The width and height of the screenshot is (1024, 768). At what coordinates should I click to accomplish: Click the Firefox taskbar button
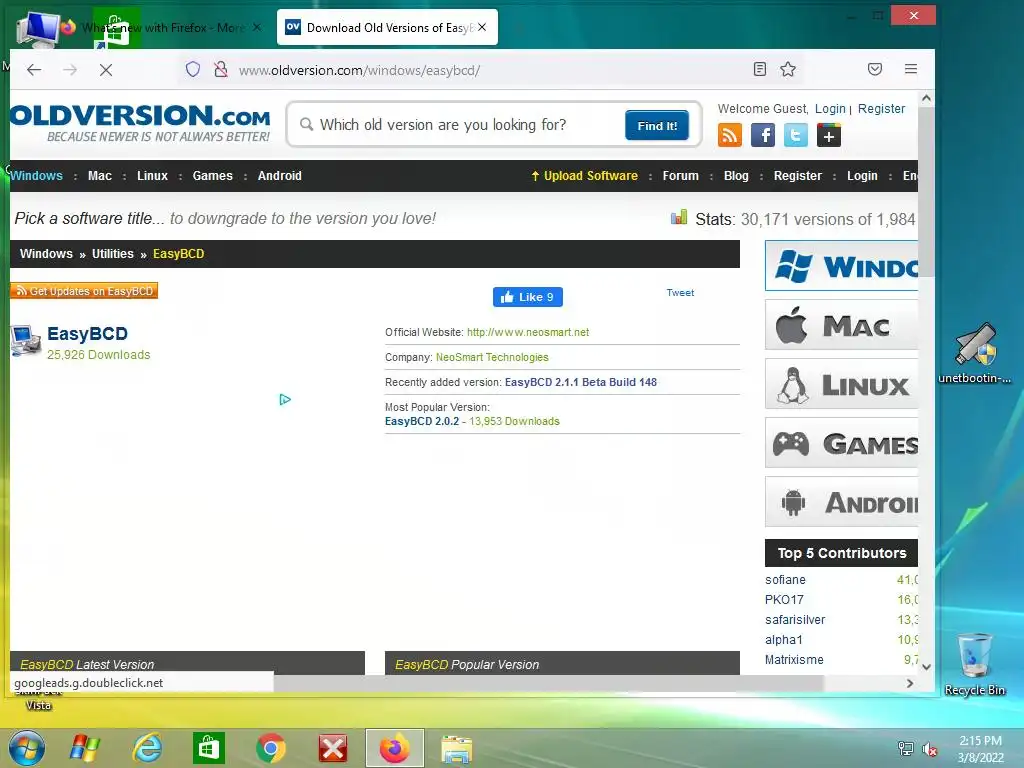394,748
